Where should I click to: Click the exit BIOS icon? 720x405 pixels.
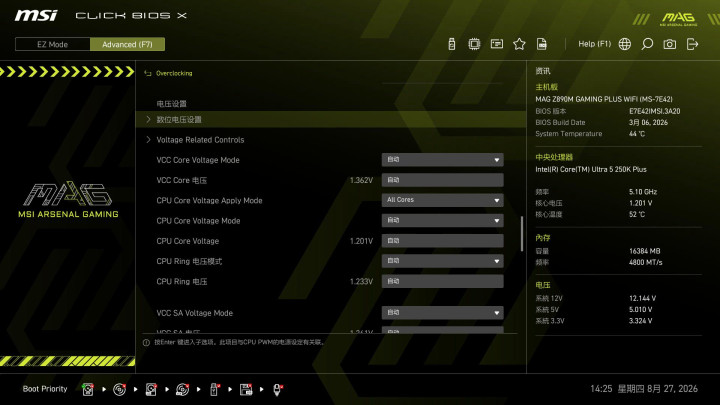click(692, 44)
